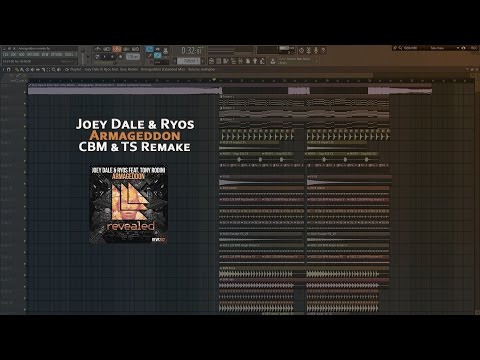
Task: Click the tempo display
Action: 133,57
